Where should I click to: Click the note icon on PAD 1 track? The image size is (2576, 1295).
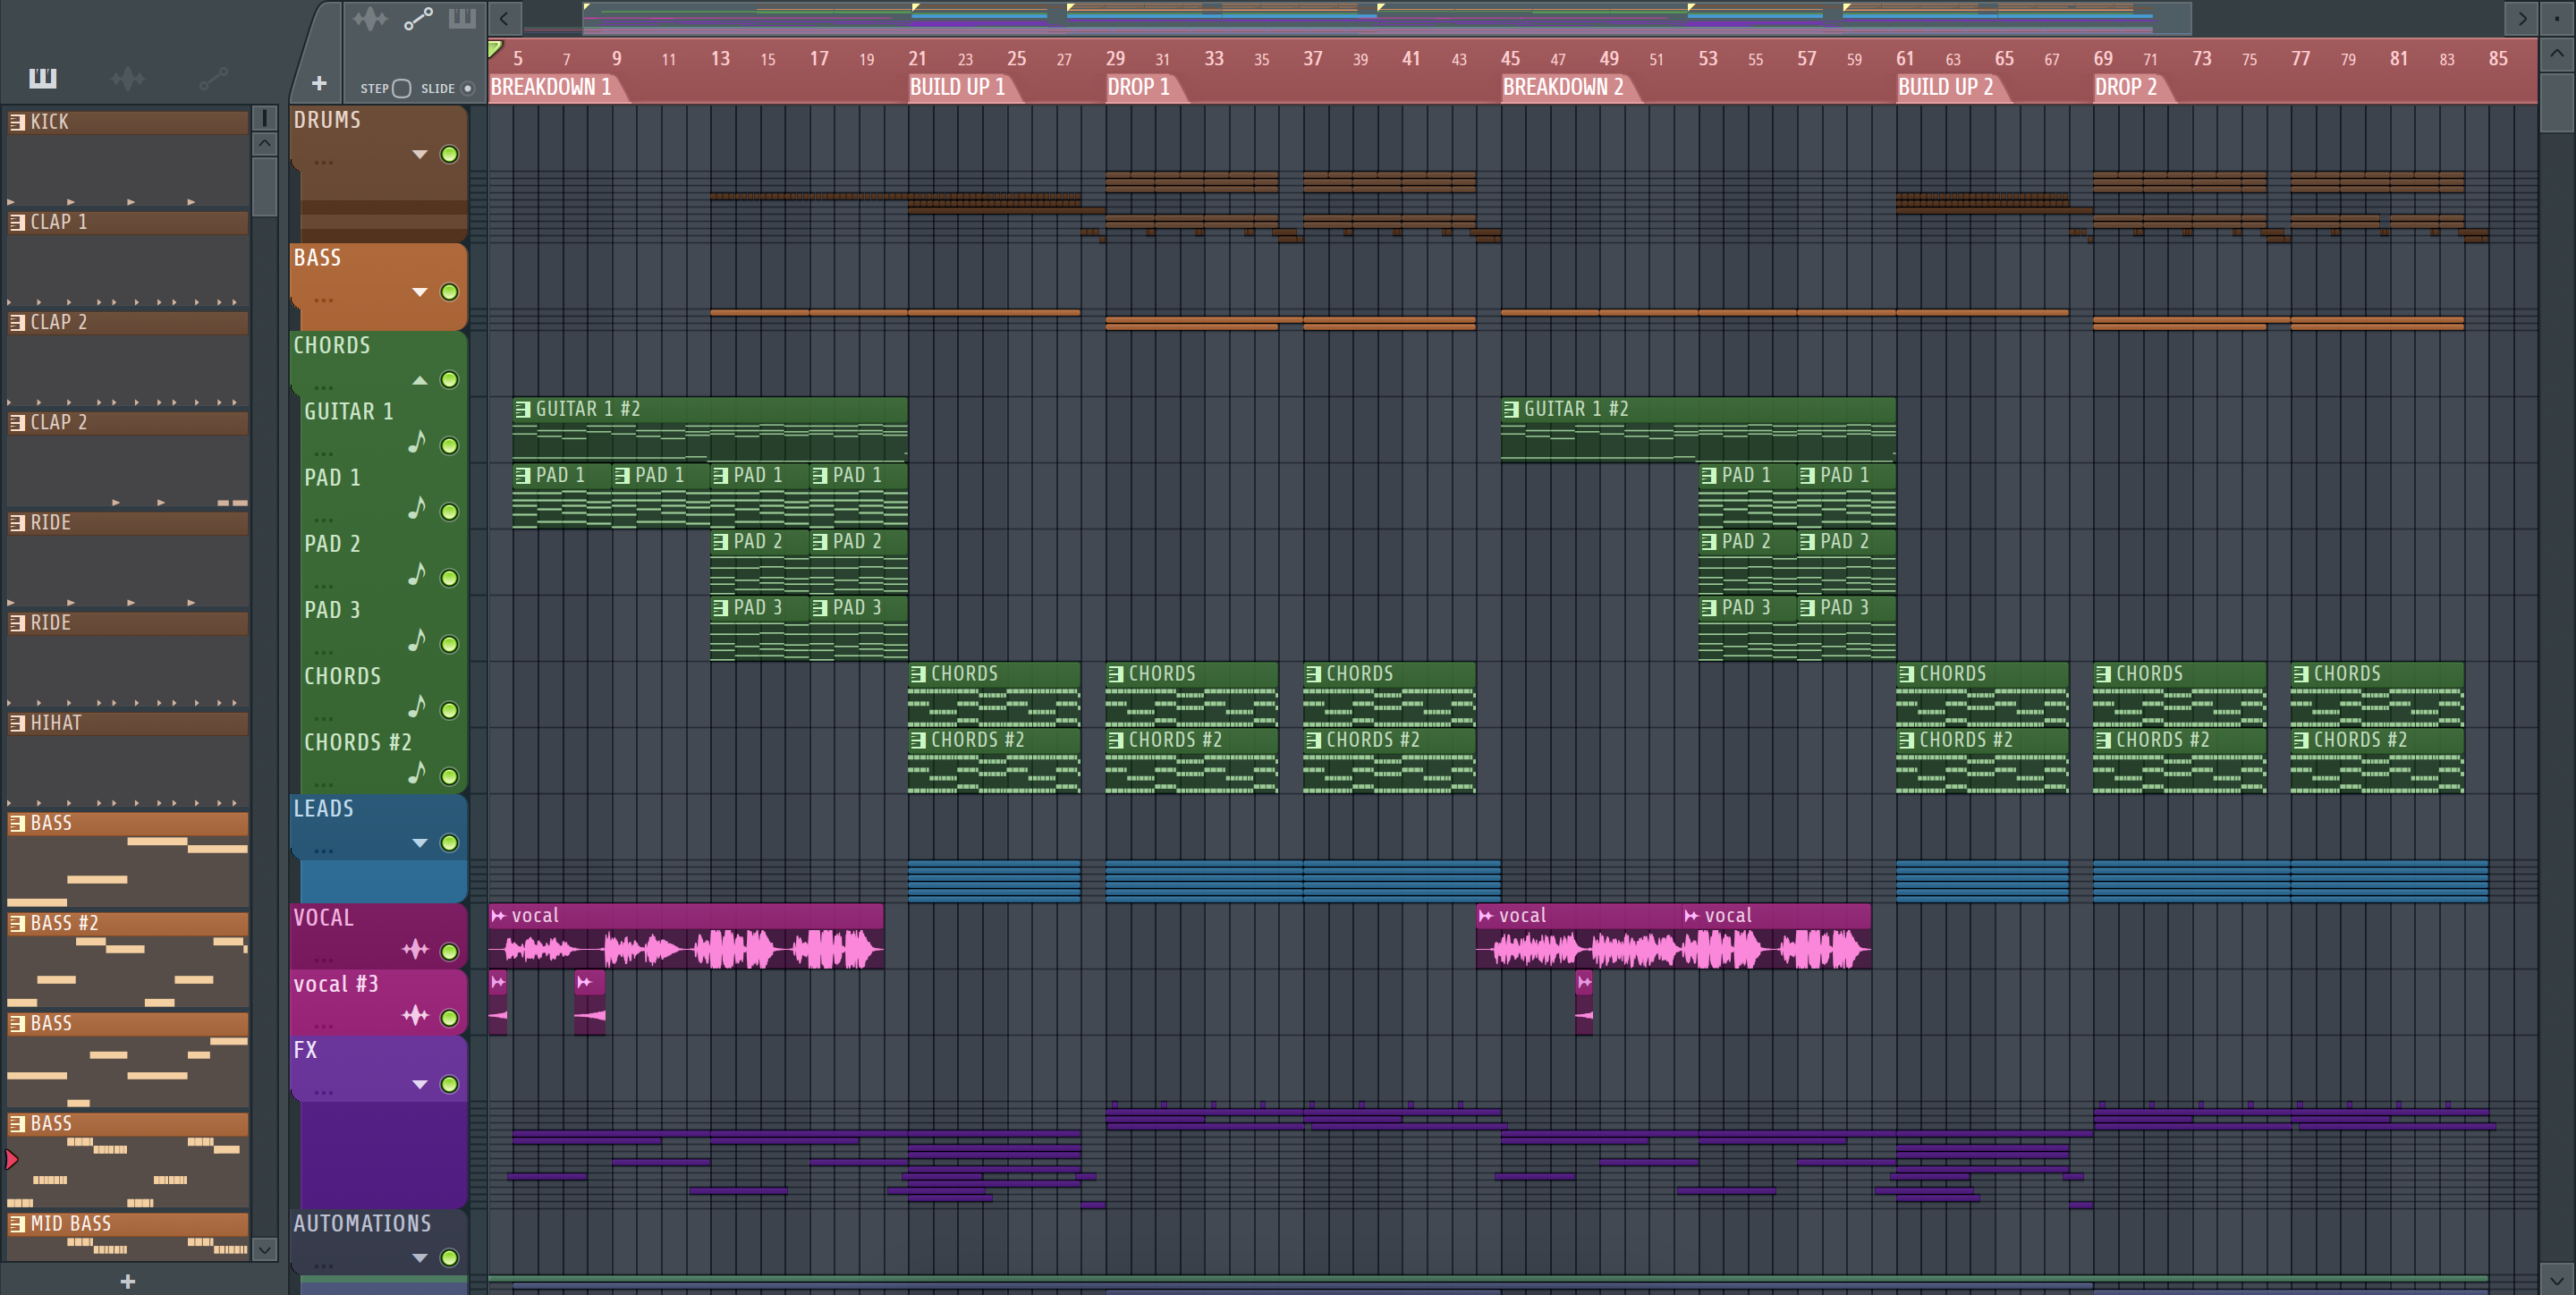(417, 508)
